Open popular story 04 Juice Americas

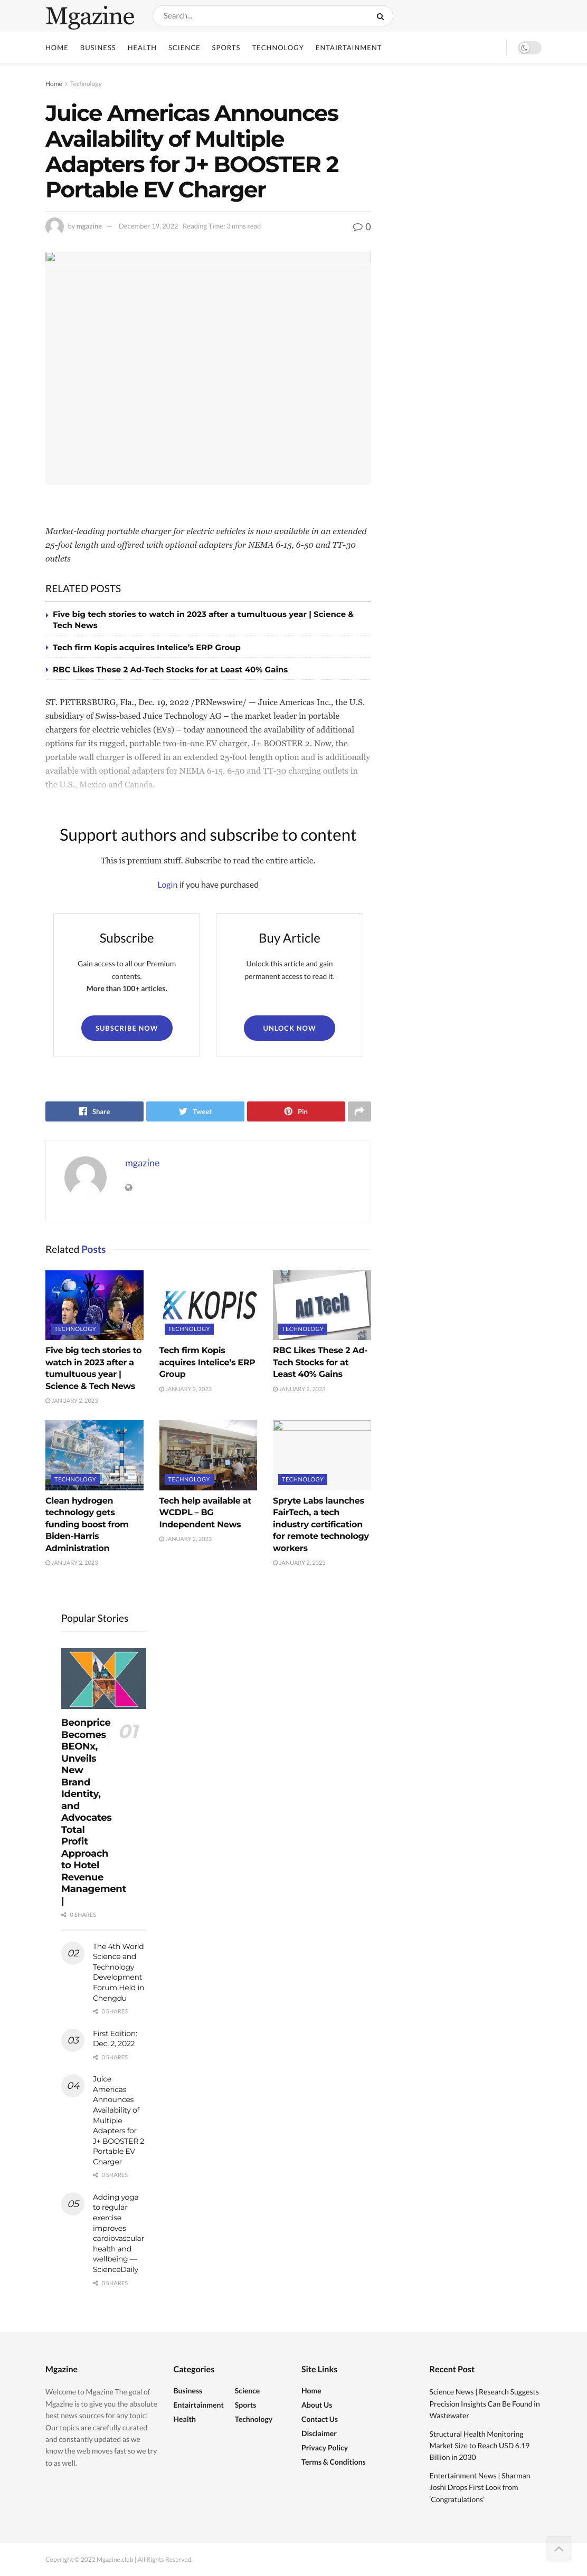(x=118, y=2120)
